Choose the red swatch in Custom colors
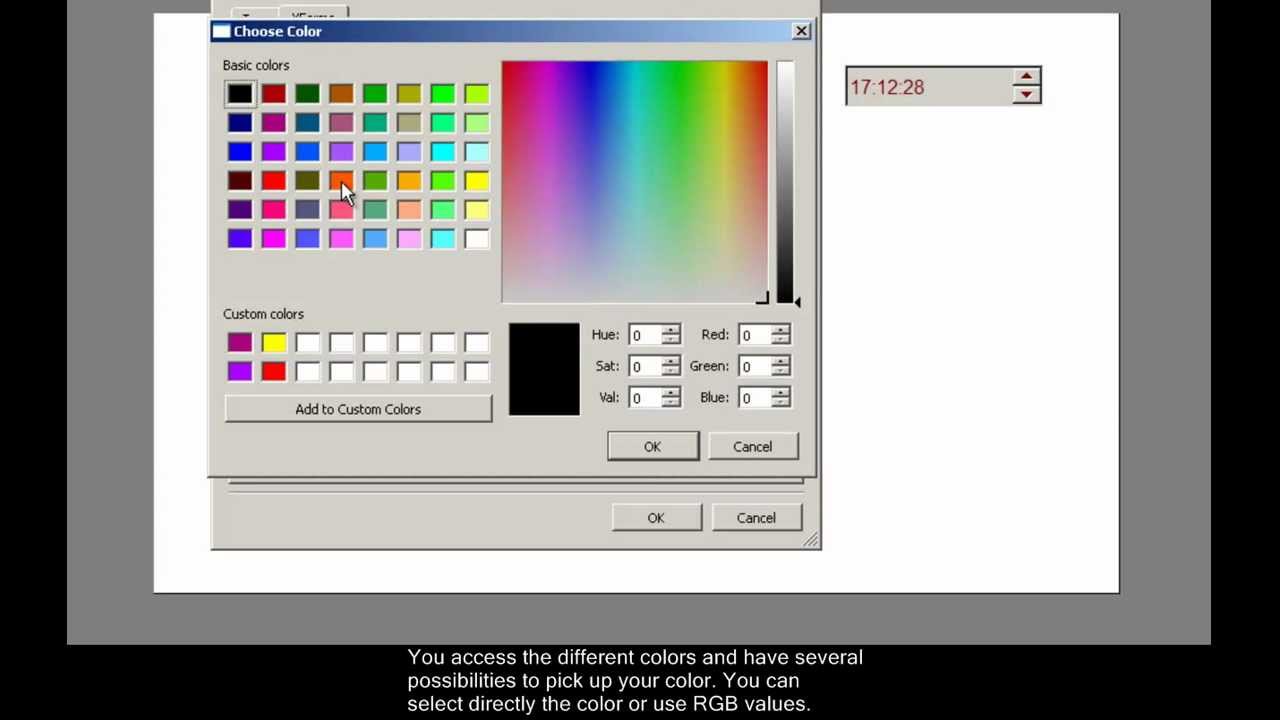 [274, 371]
